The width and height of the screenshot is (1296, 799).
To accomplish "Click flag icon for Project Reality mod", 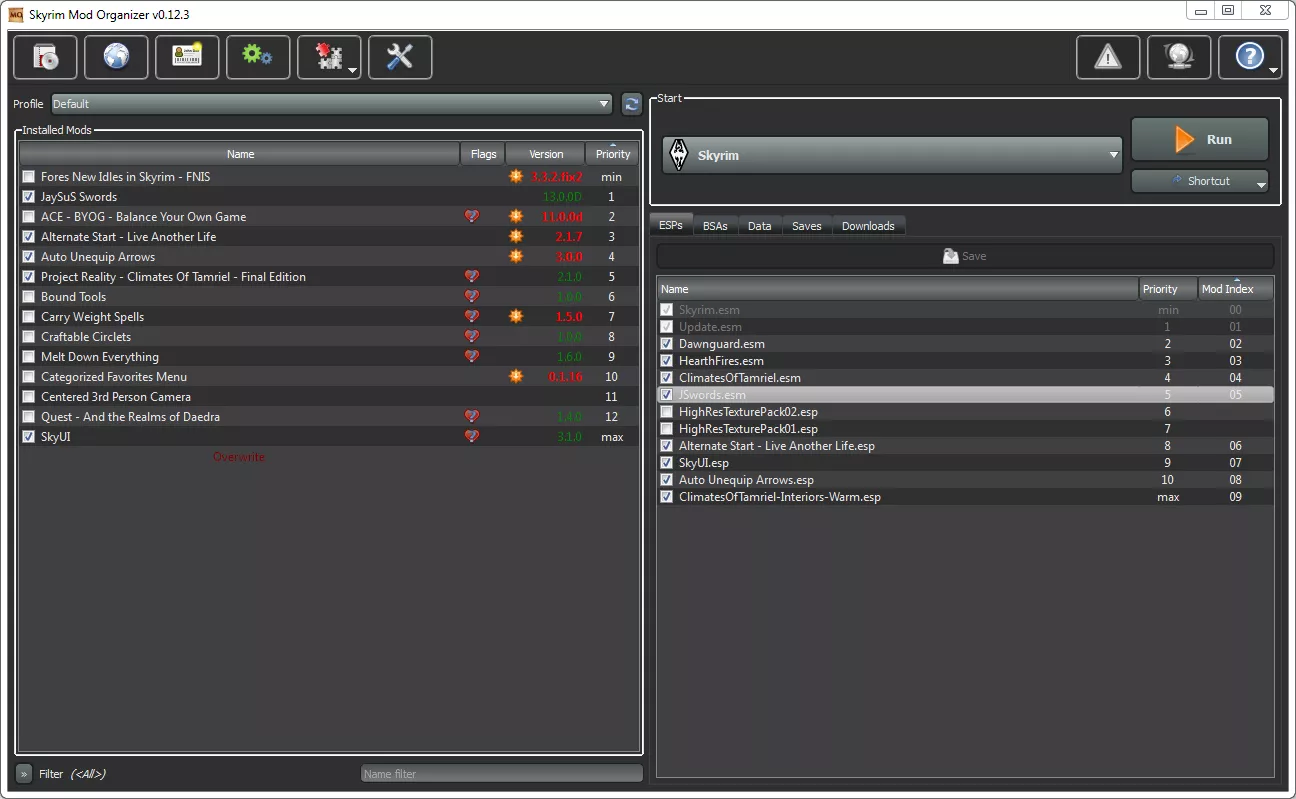I will pos(472,276).
